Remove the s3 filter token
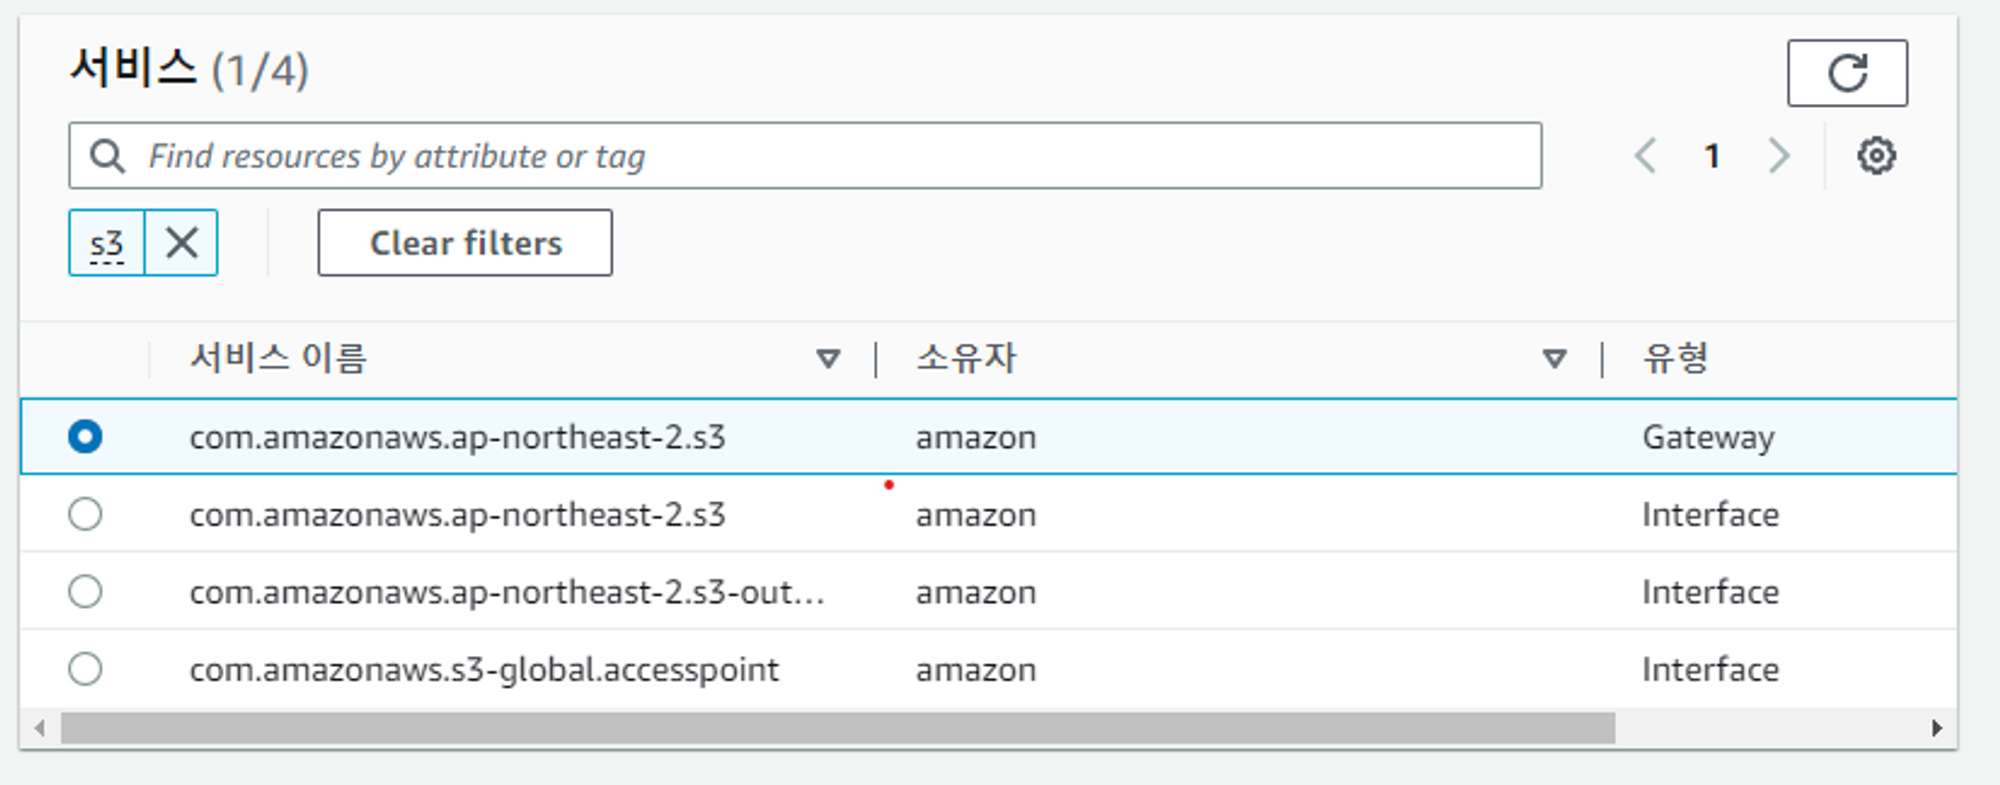 tap(181, 242)
